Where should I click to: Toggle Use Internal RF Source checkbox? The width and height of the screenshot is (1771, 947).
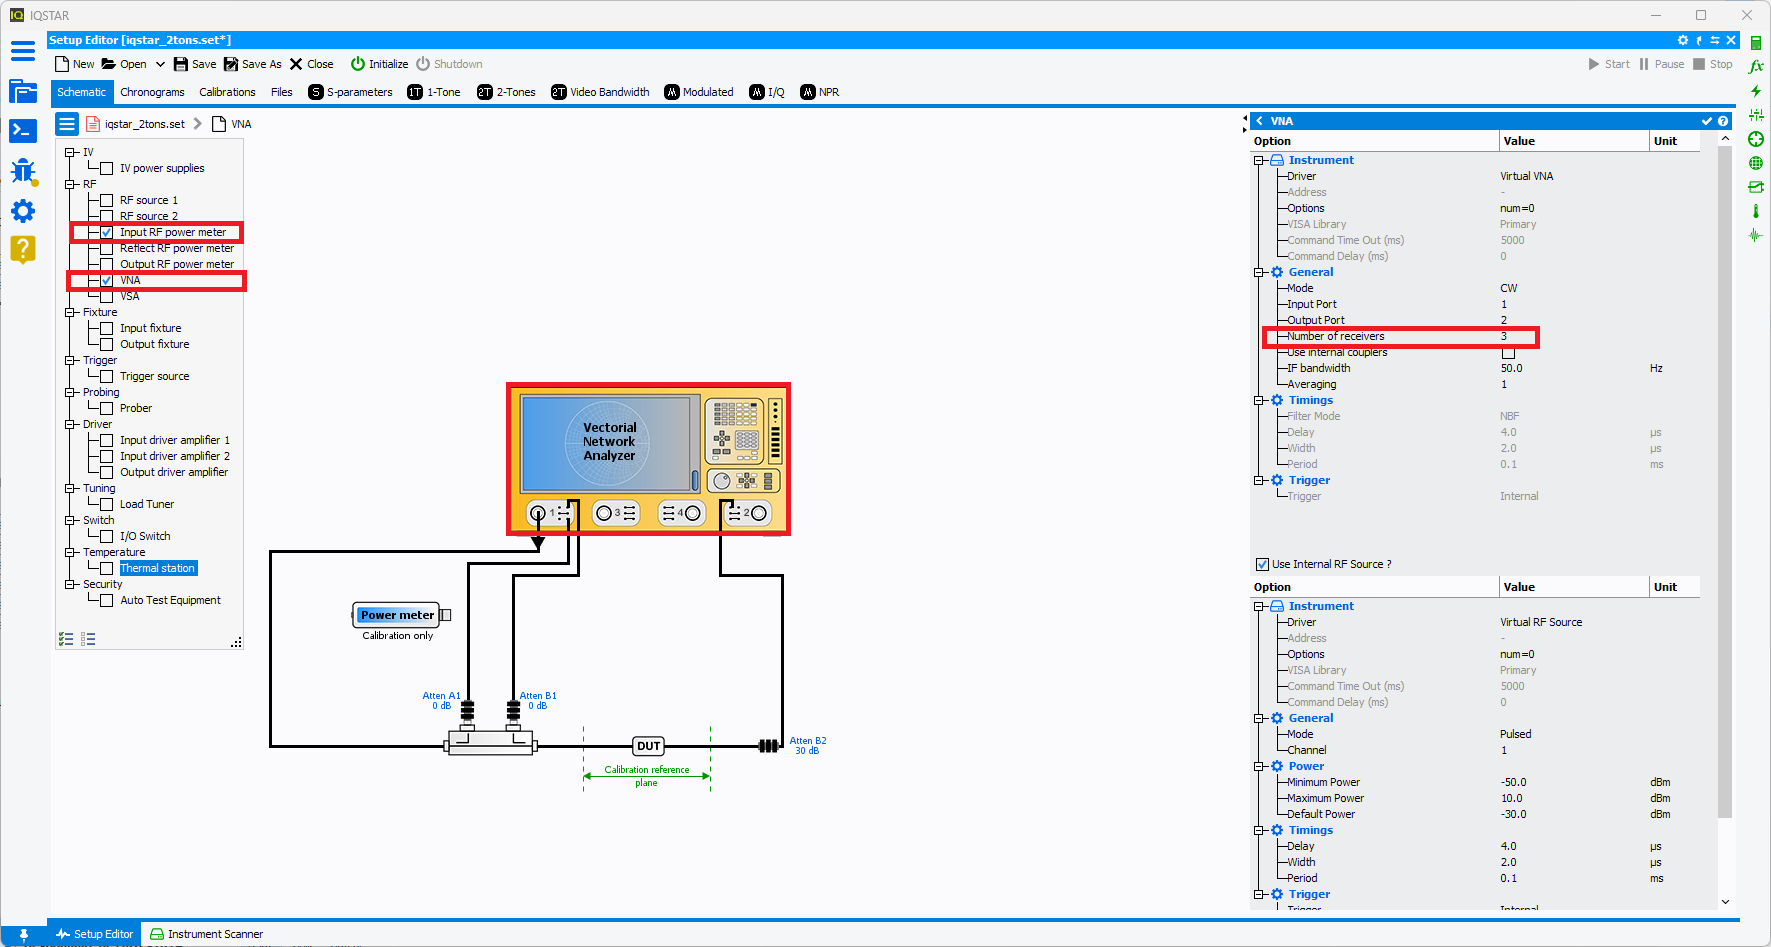(1262, 564)
